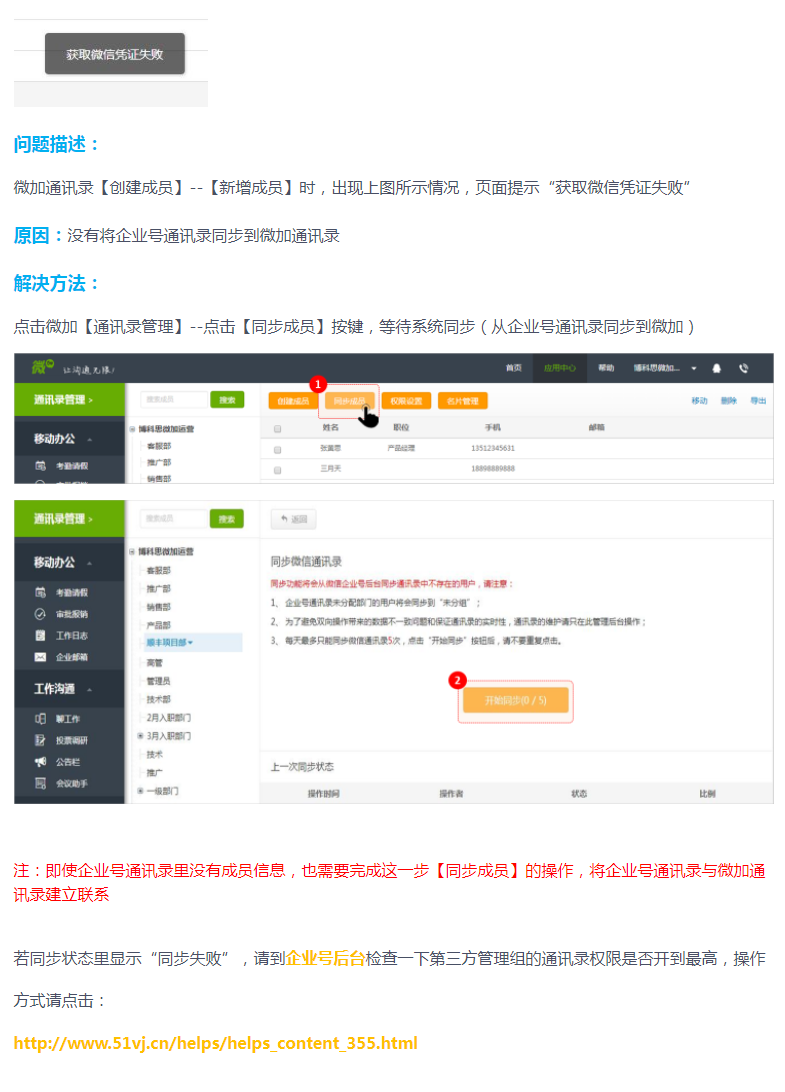Select 客服部 in the sync page tree
Screen dimensions: 785x1092
158,570
